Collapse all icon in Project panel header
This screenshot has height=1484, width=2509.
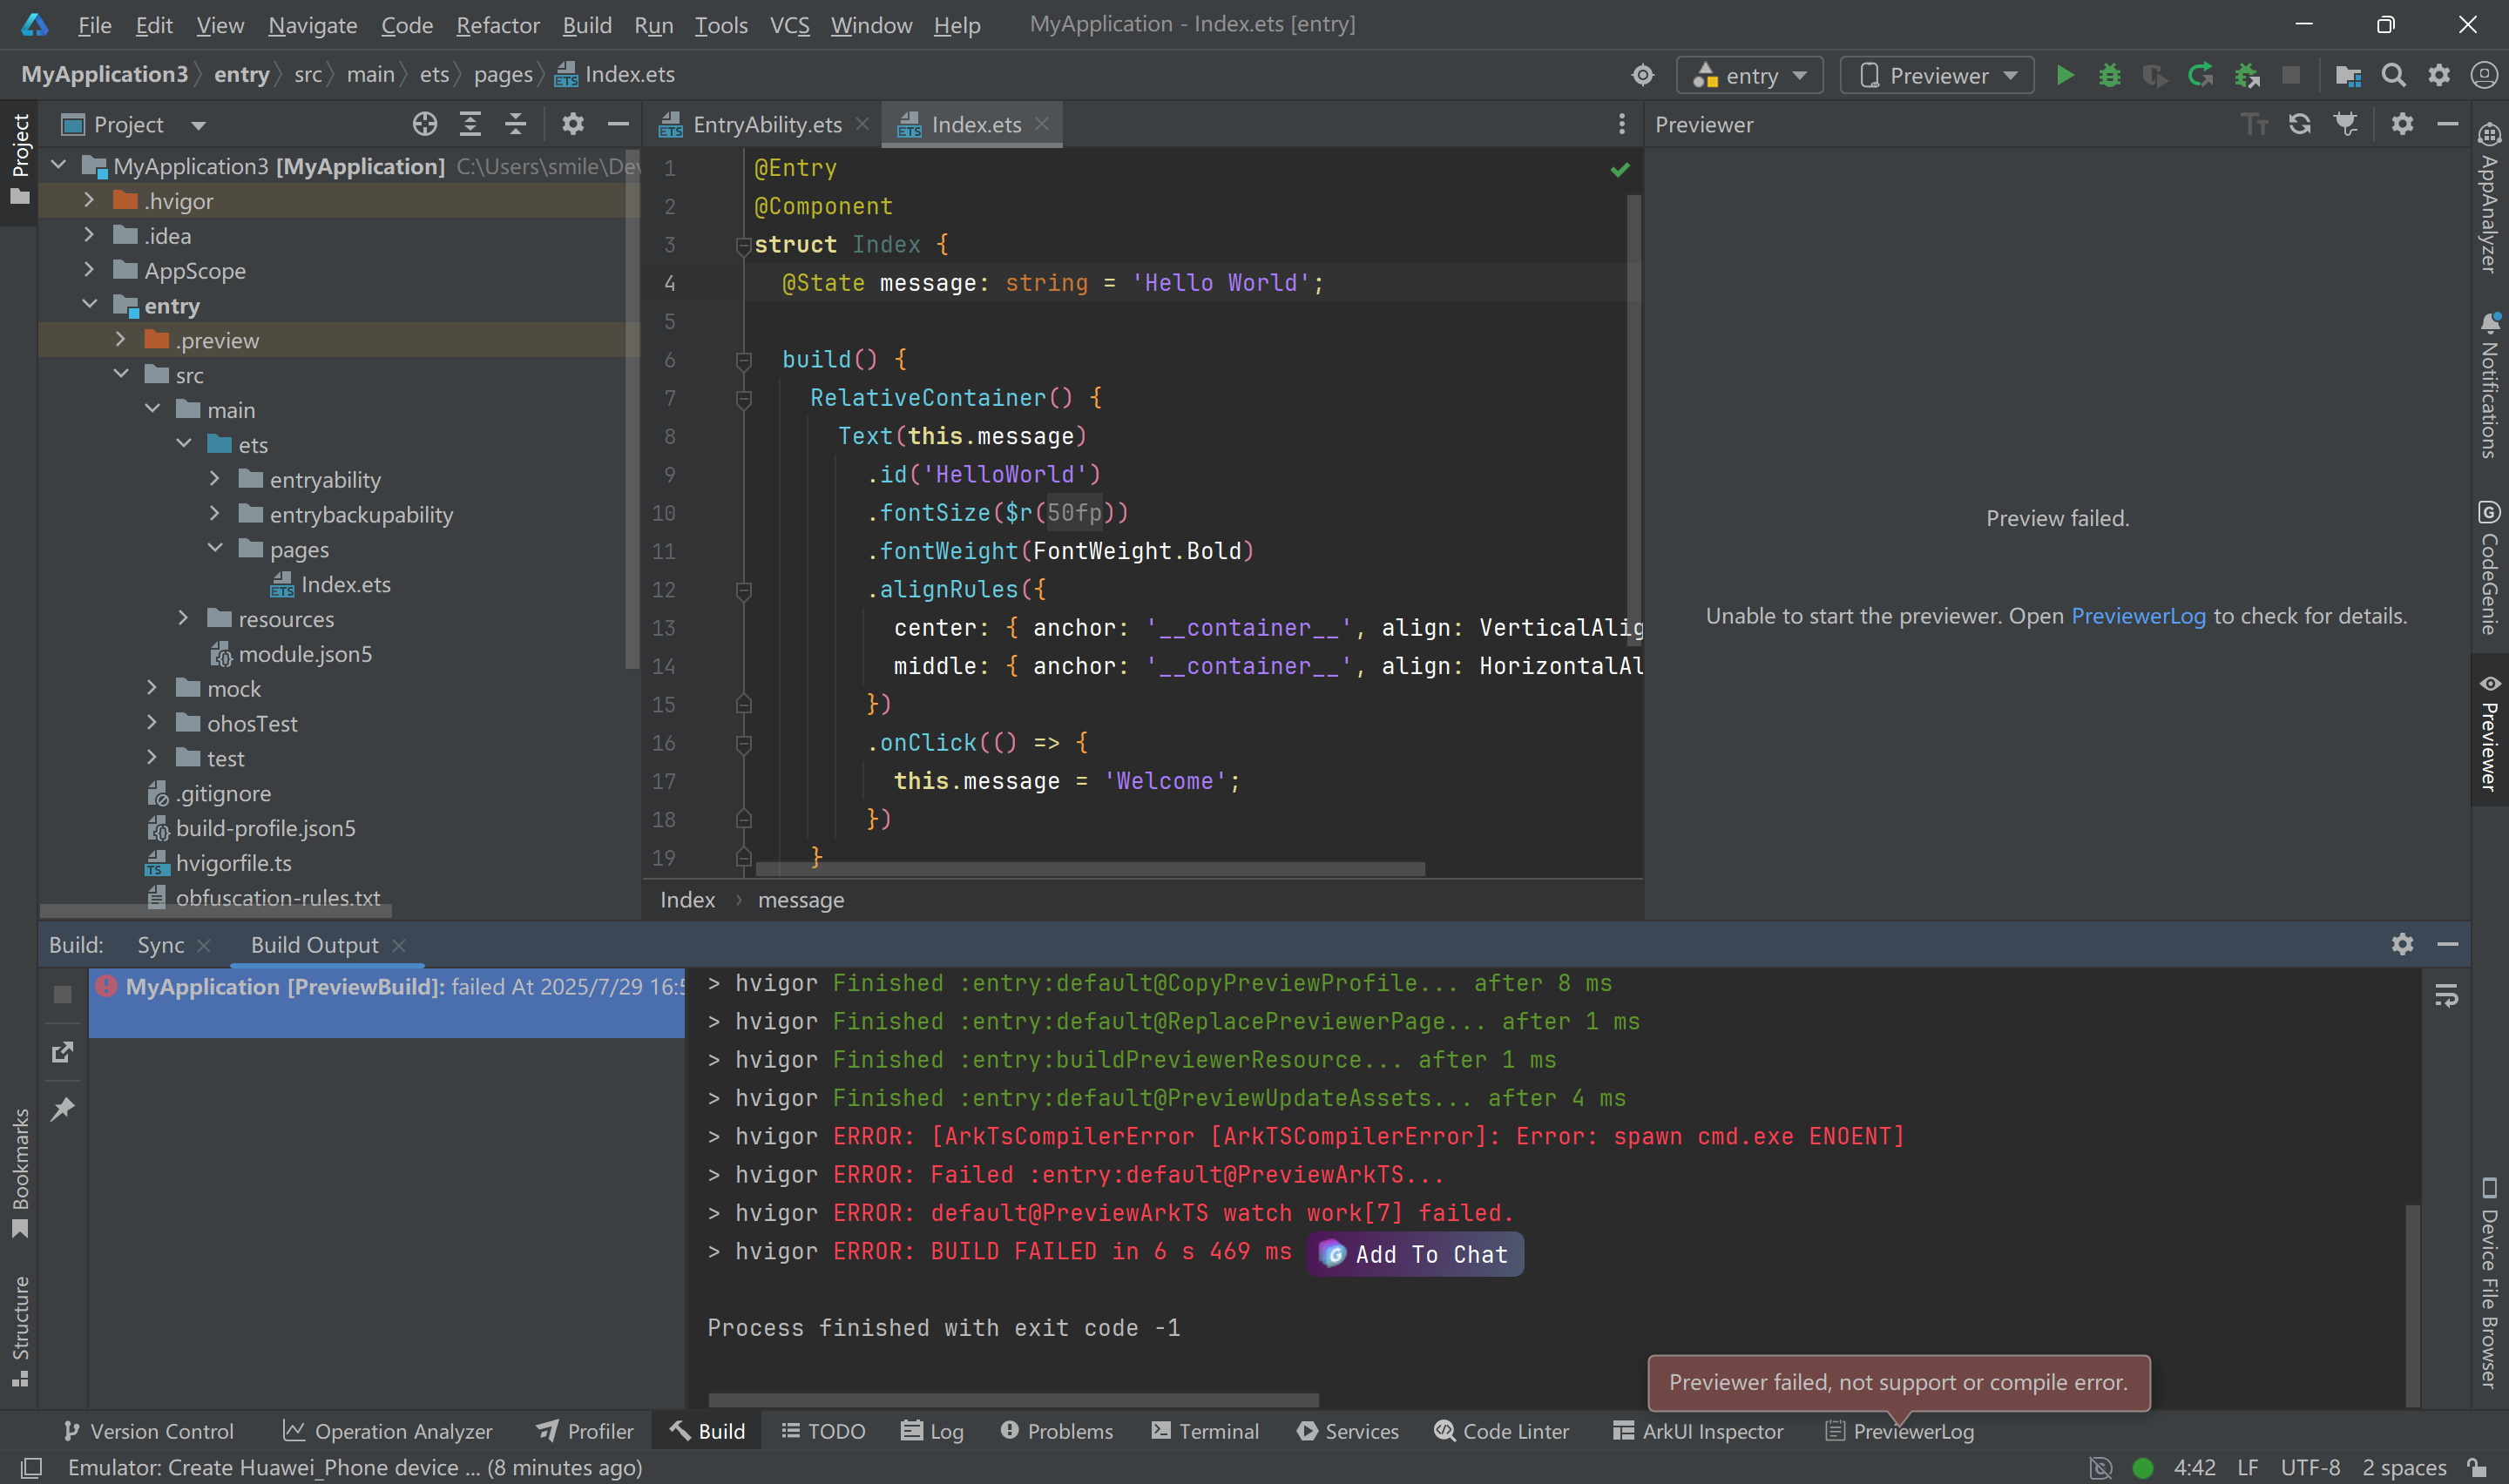pyautogui.click(x=516, y=124)
